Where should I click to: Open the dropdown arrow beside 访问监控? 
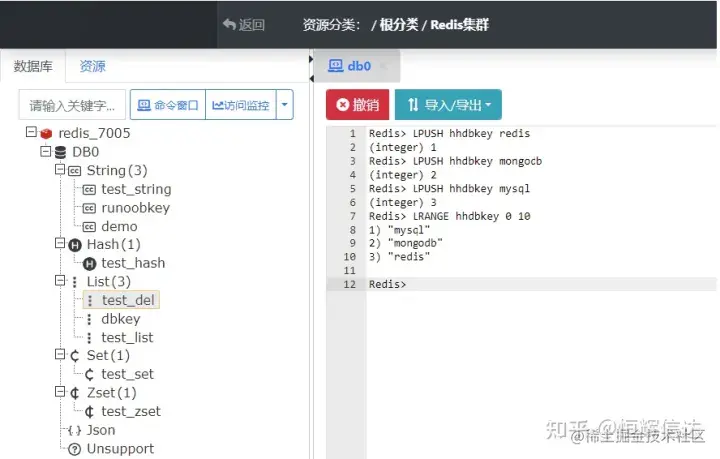tap(285, 105)
